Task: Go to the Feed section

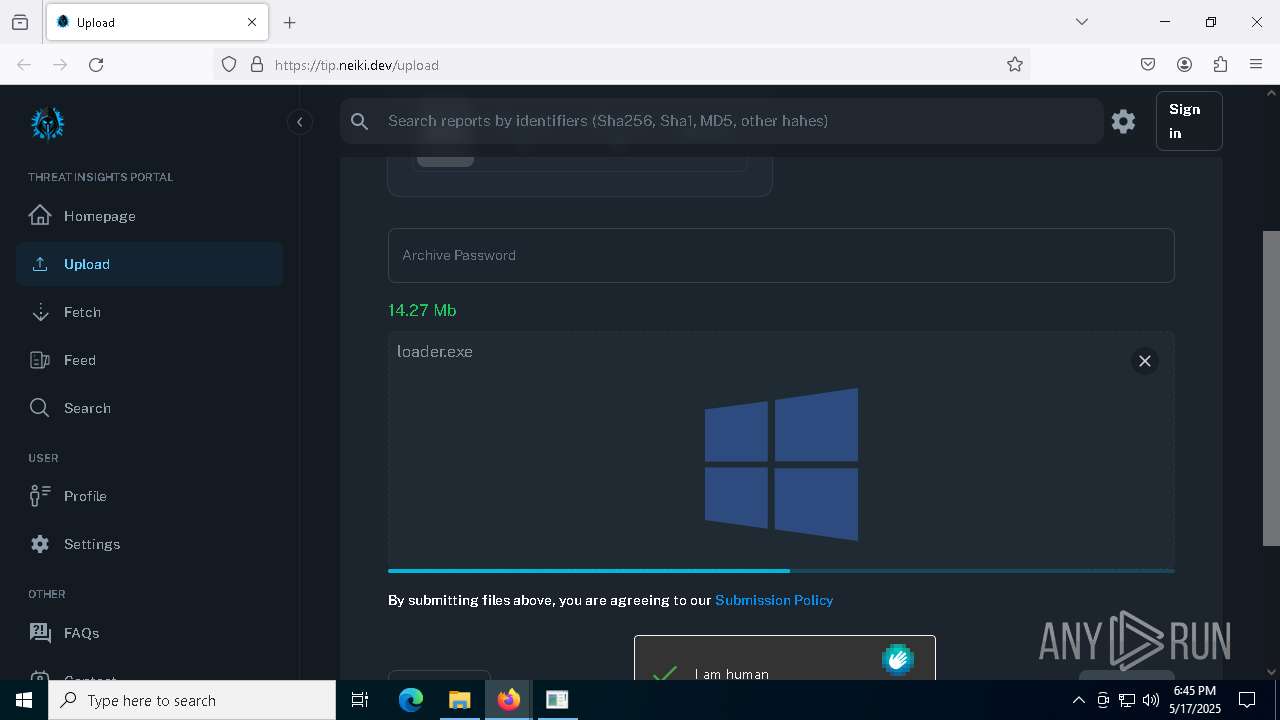Action: (x=149, y=360)
